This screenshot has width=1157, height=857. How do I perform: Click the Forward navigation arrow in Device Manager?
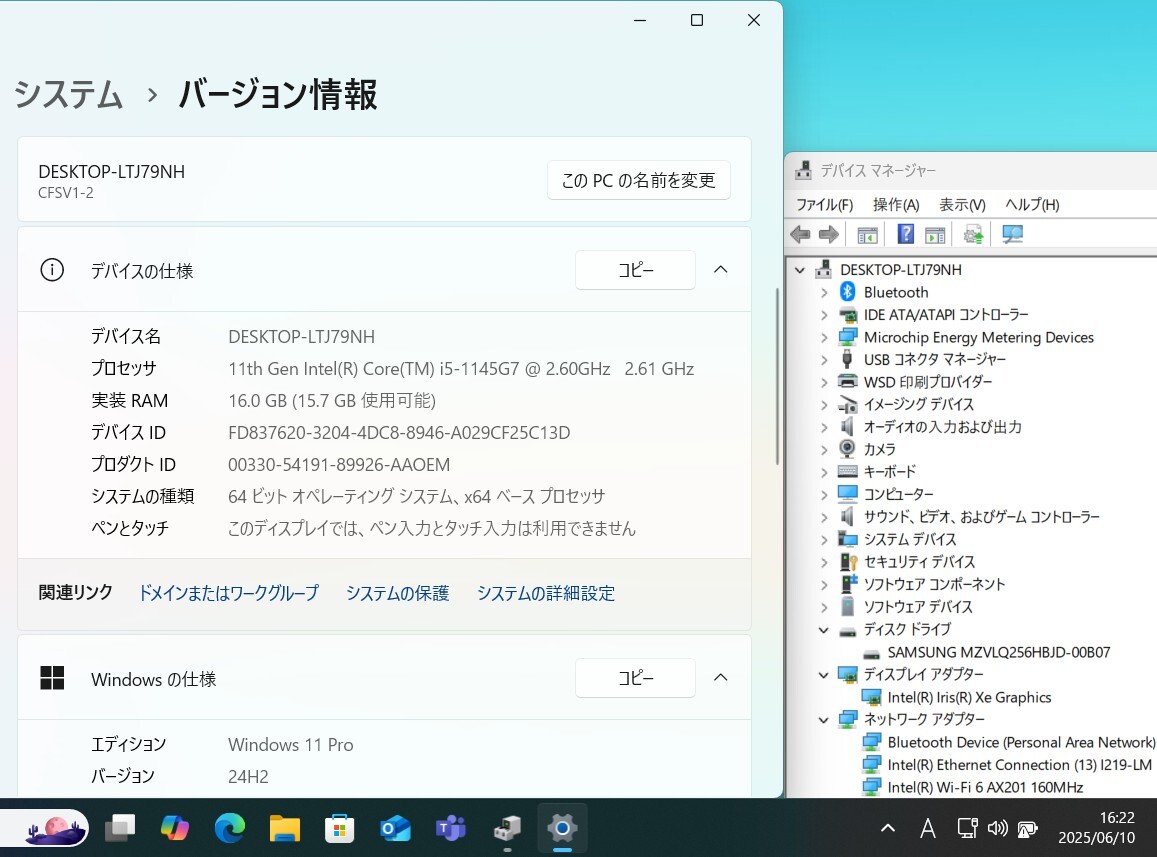click(829, 233)
